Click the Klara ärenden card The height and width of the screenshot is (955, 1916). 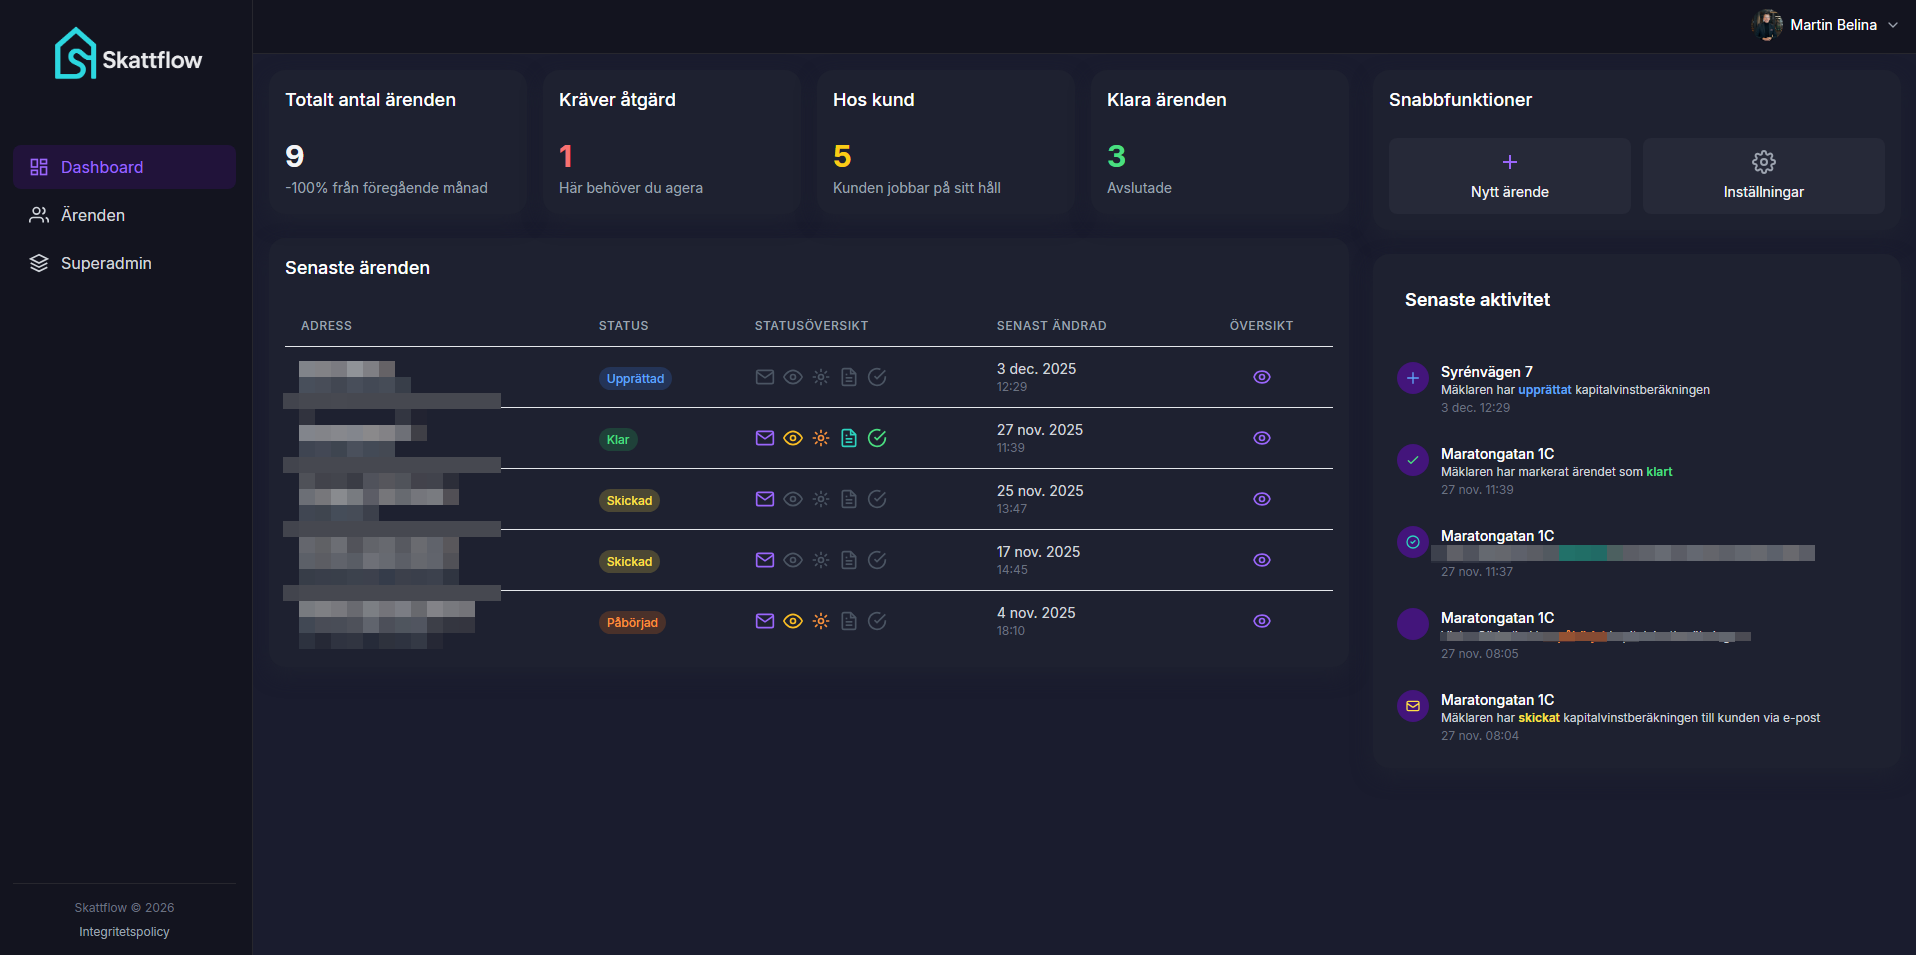tap(1219, 142)
